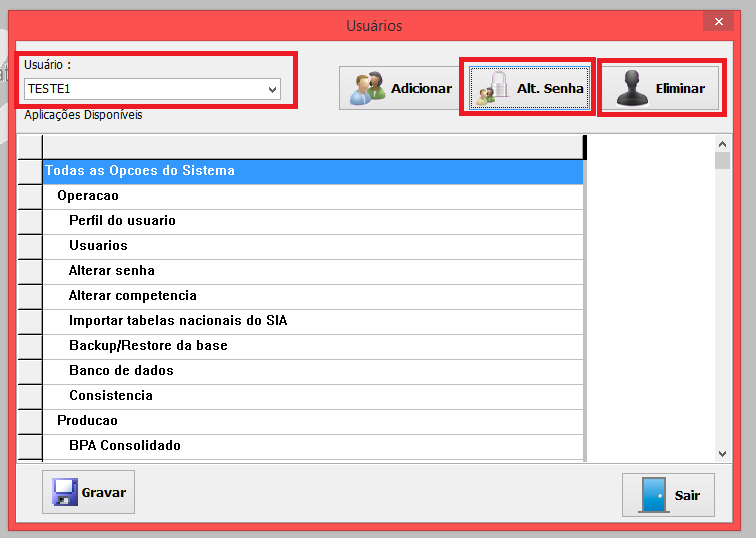Choose Perfil do usuario in the list
The height and width of the screenshot is (538, 756).
coord(122,221)
